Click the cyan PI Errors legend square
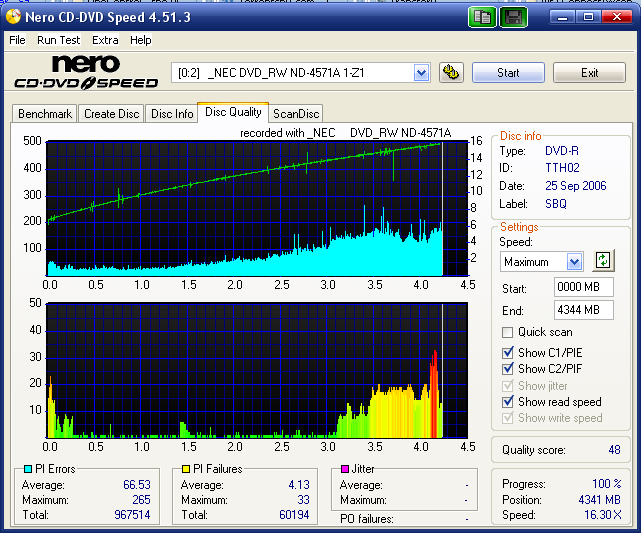 pos(28,468)
